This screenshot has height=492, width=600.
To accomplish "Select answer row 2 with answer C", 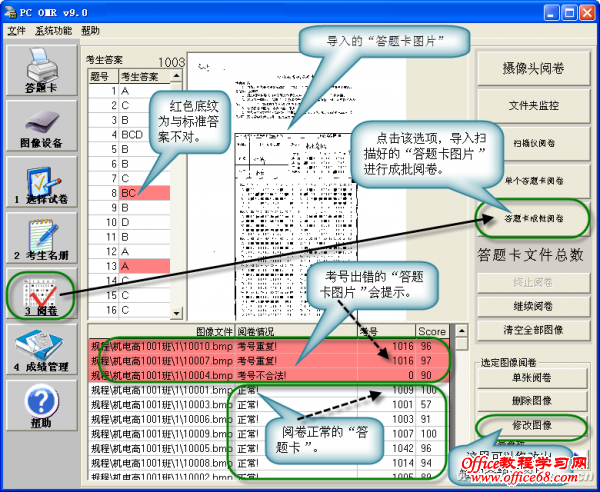I will 129,106.
